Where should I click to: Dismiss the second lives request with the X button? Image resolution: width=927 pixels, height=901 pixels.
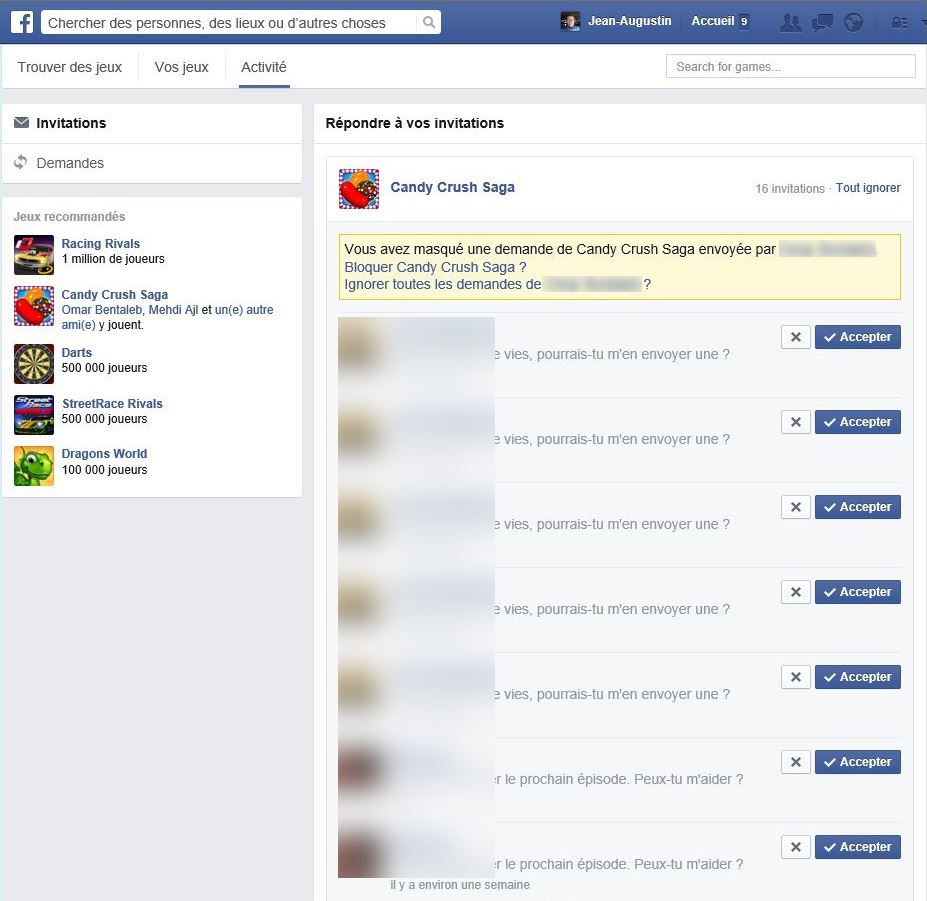point(796,422)
